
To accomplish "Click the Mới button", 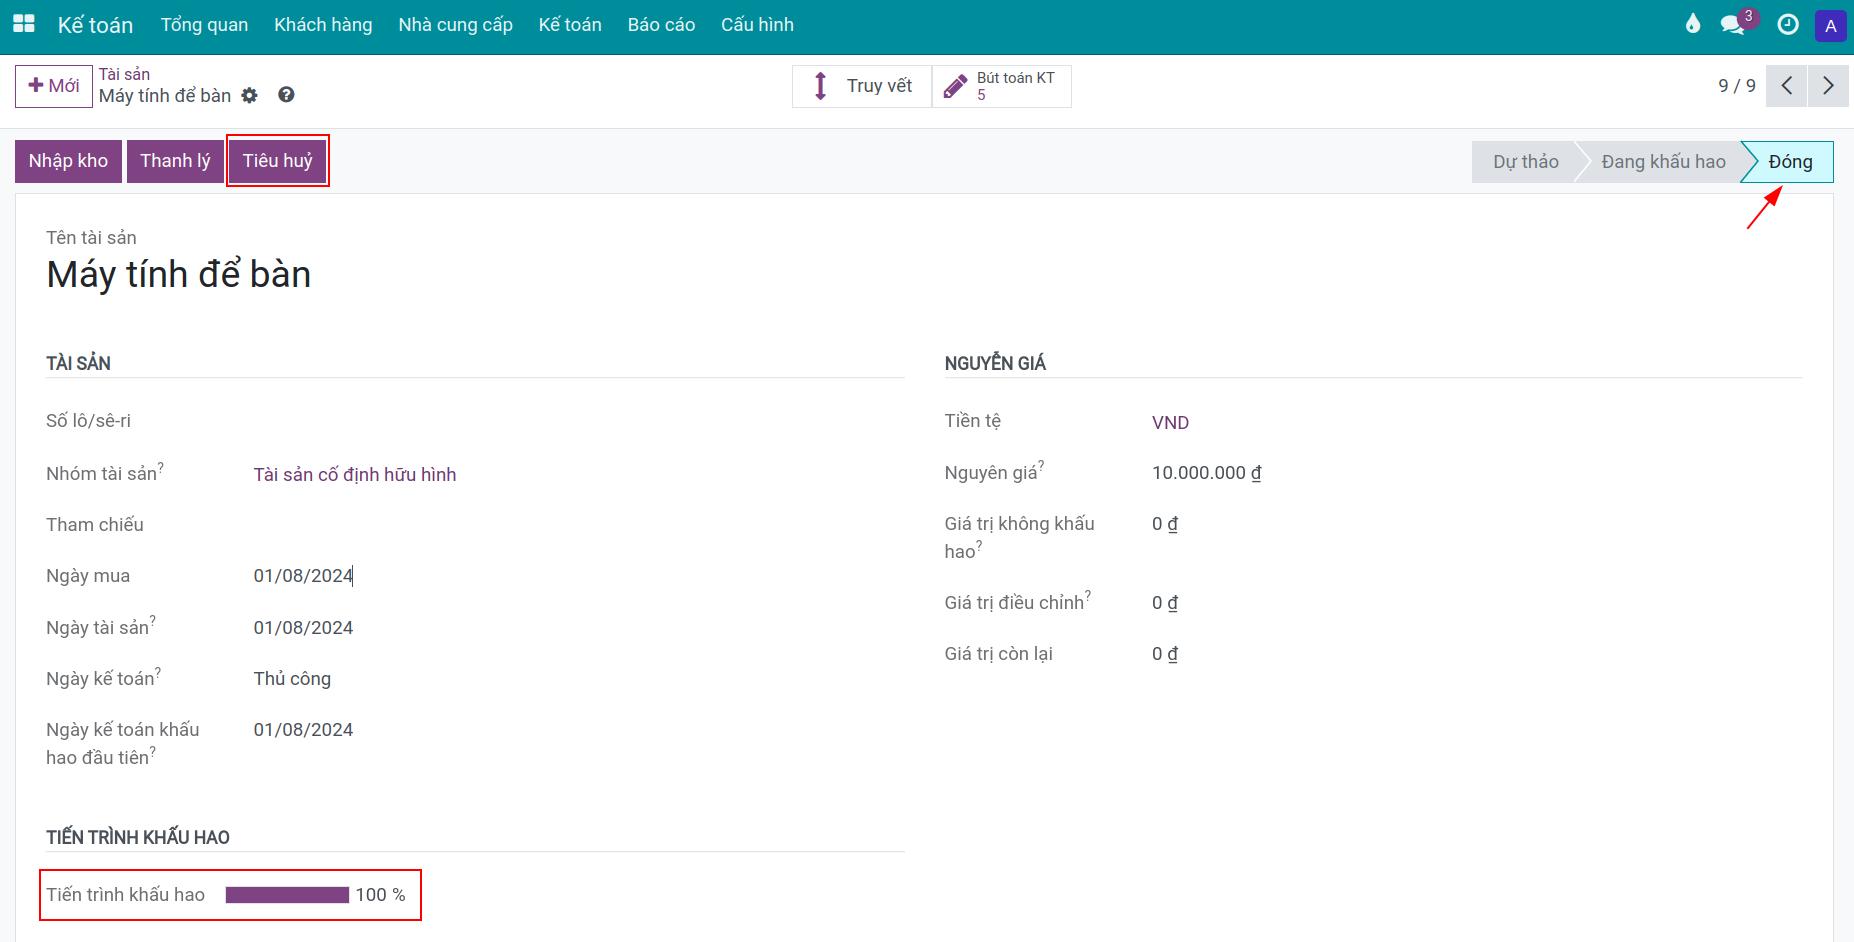I will click(54, 86).
